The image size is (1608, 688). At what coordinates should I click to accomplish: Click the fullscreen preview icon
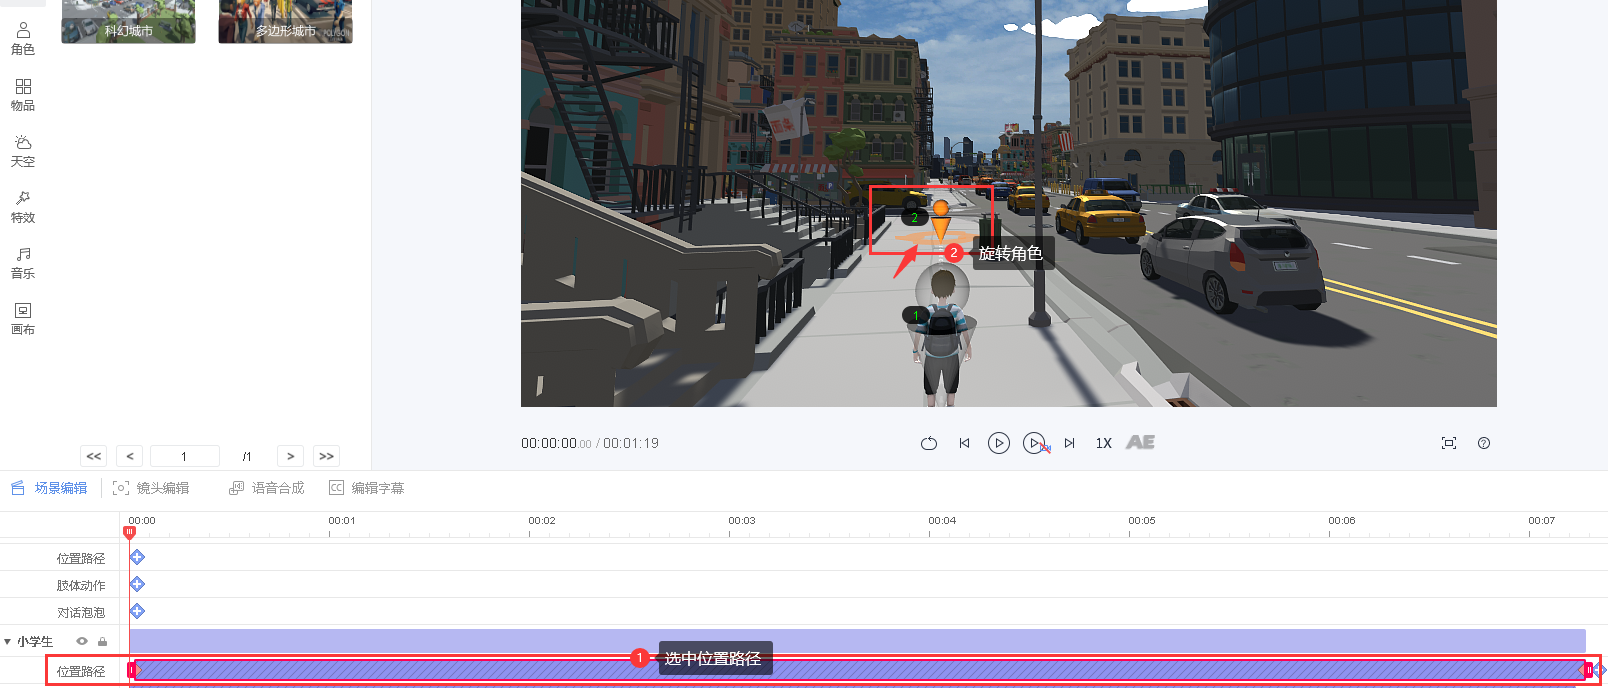(1448, 443)
